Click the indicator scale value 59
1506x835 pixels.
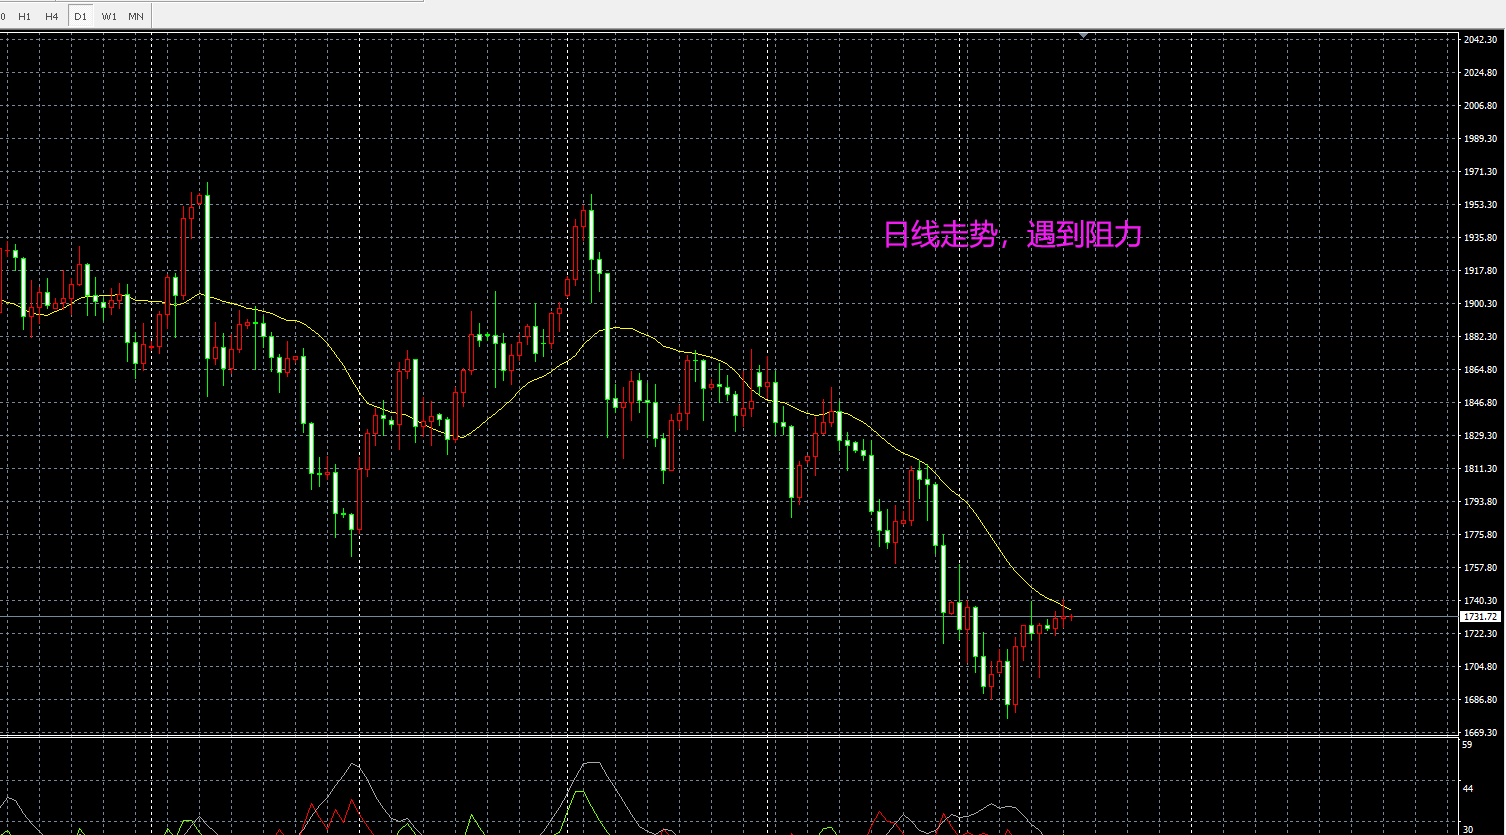1467,745
